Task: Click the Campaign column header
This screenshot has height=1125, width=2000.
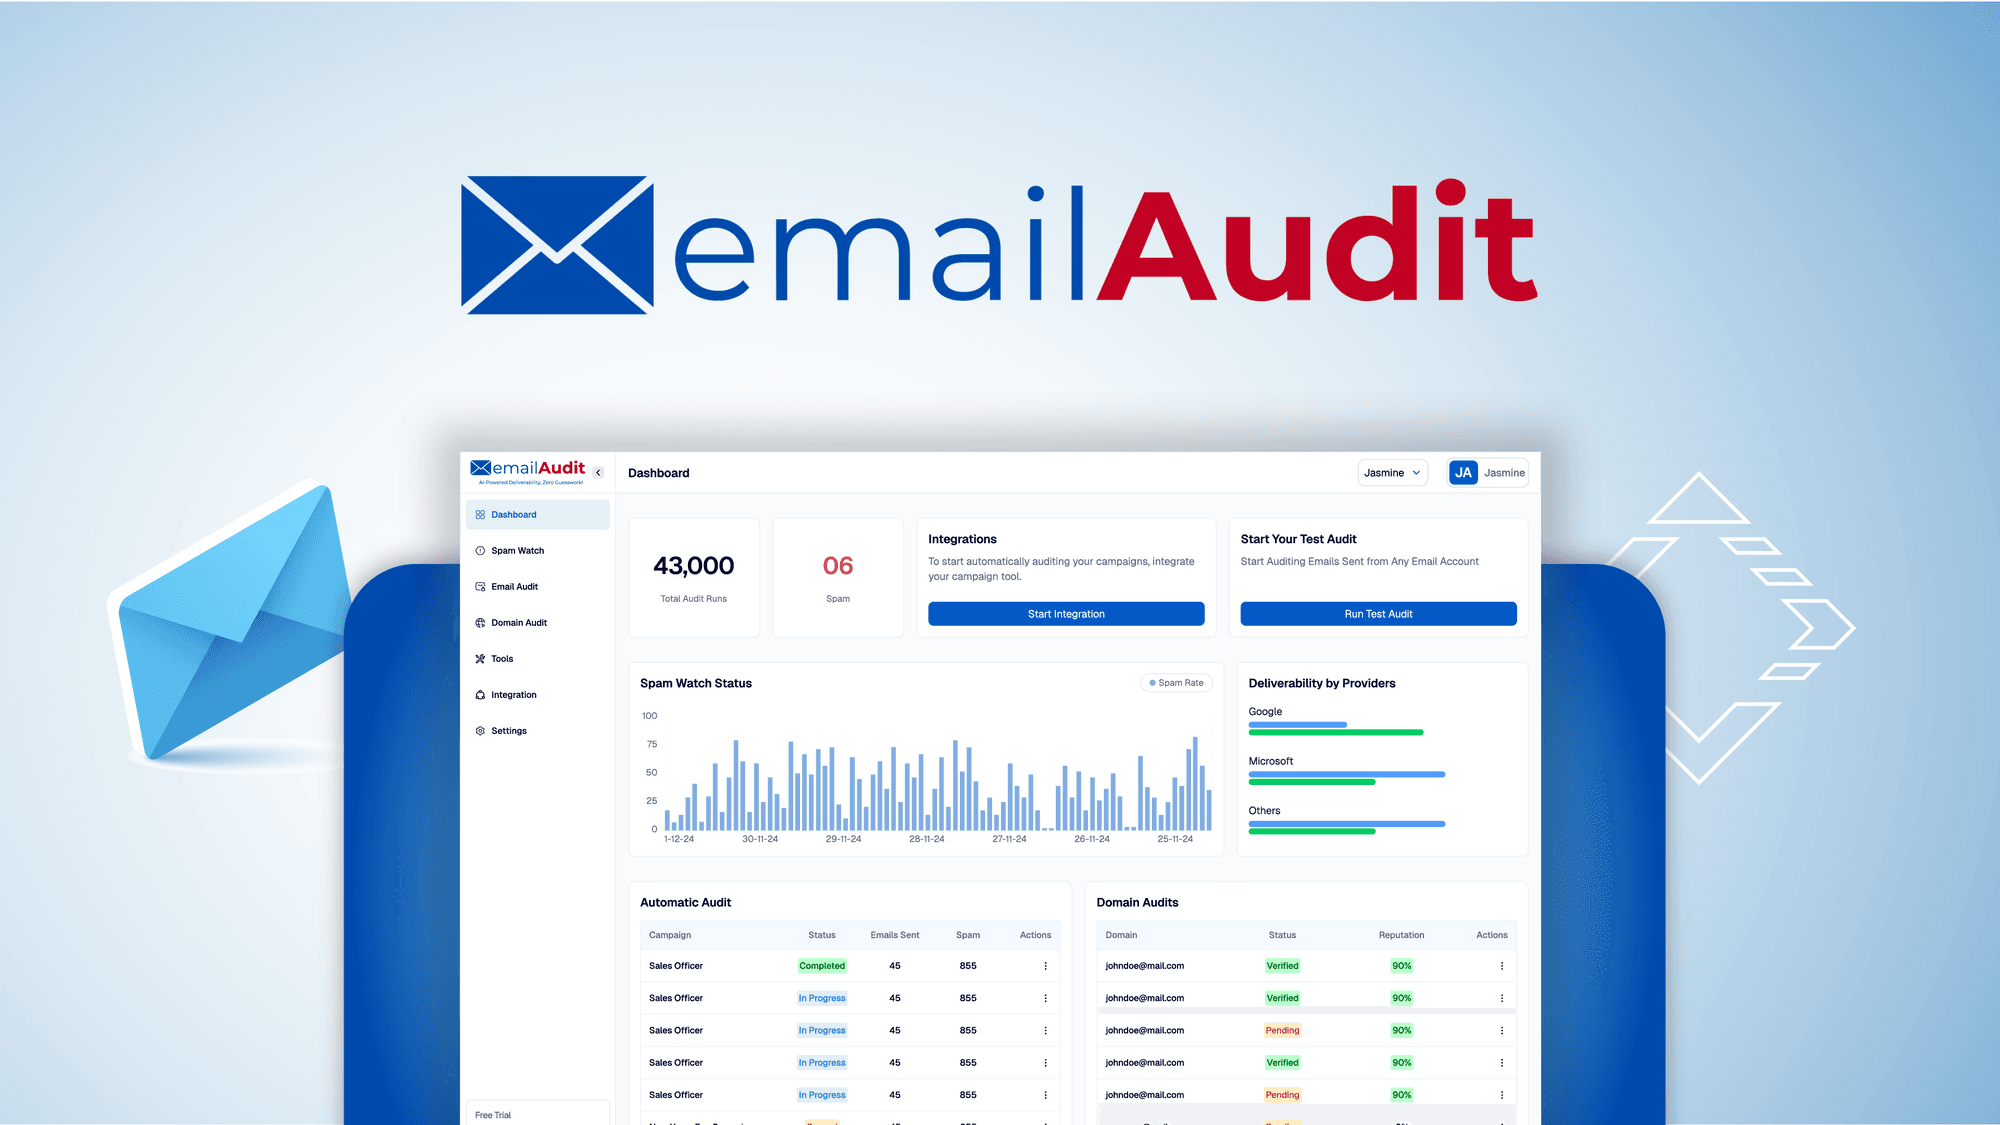Action: point(670,935)
